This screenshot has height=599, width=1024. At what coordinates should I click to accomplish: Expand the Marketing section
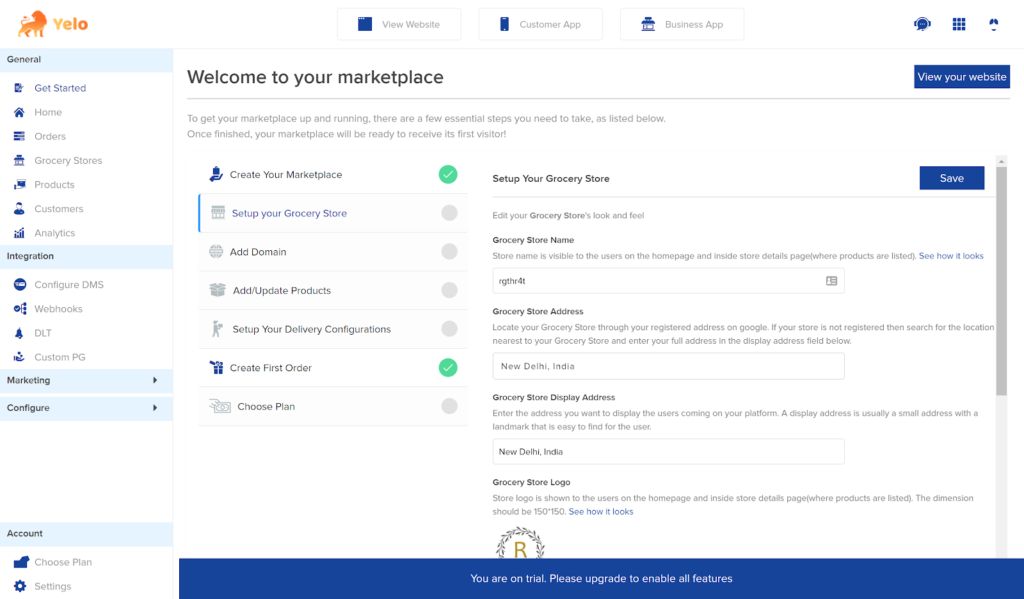point(155,381)
